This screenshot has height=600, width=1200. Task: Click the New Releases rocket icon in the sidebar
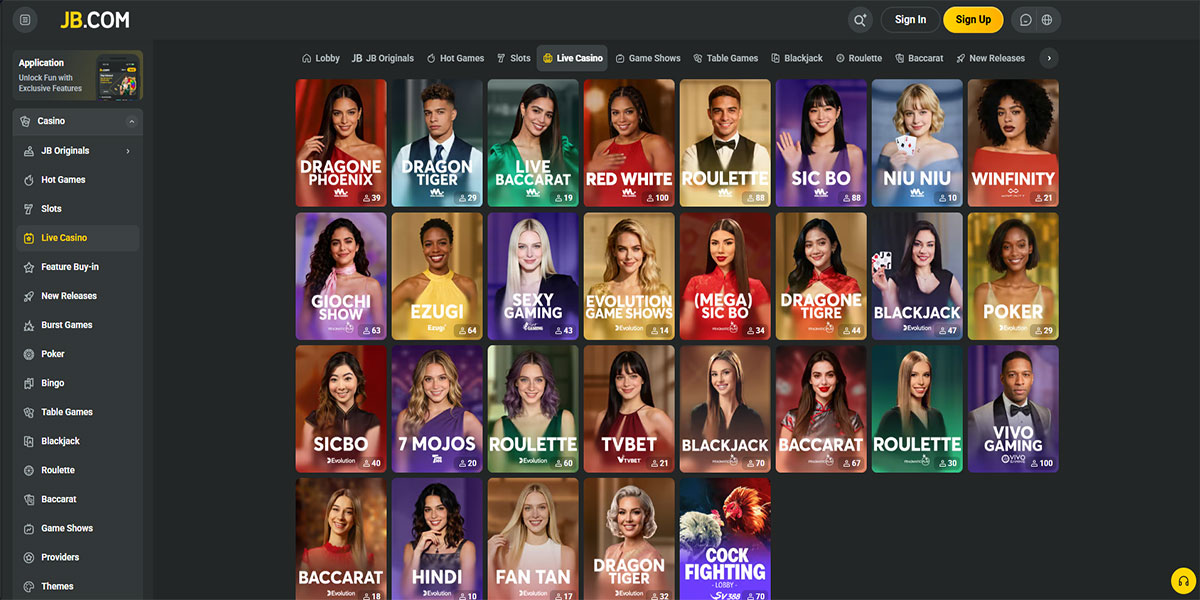point(29,296)
